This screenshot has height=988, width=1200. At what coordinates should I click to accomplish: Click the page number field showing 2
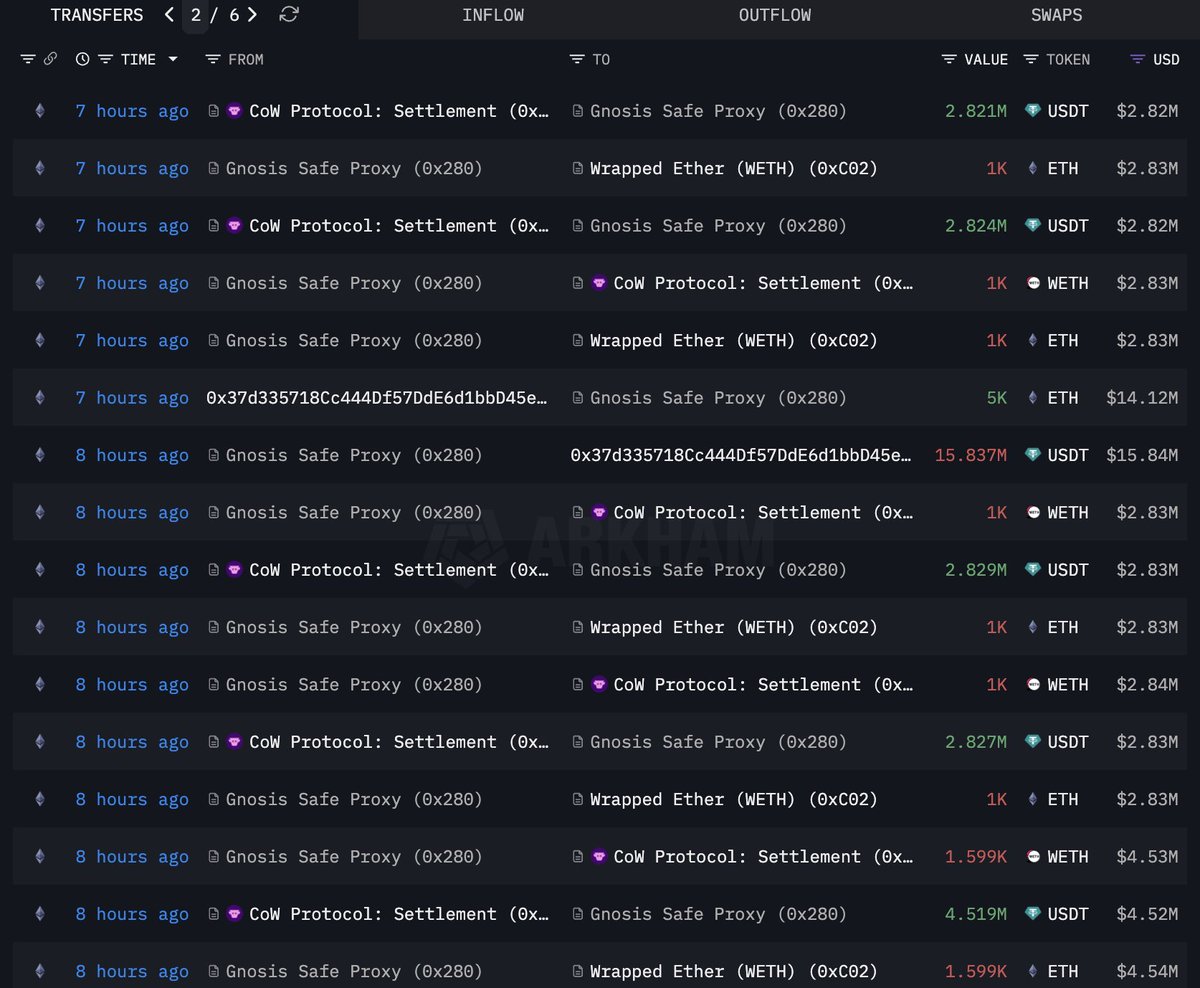click(x=196, y=16)
